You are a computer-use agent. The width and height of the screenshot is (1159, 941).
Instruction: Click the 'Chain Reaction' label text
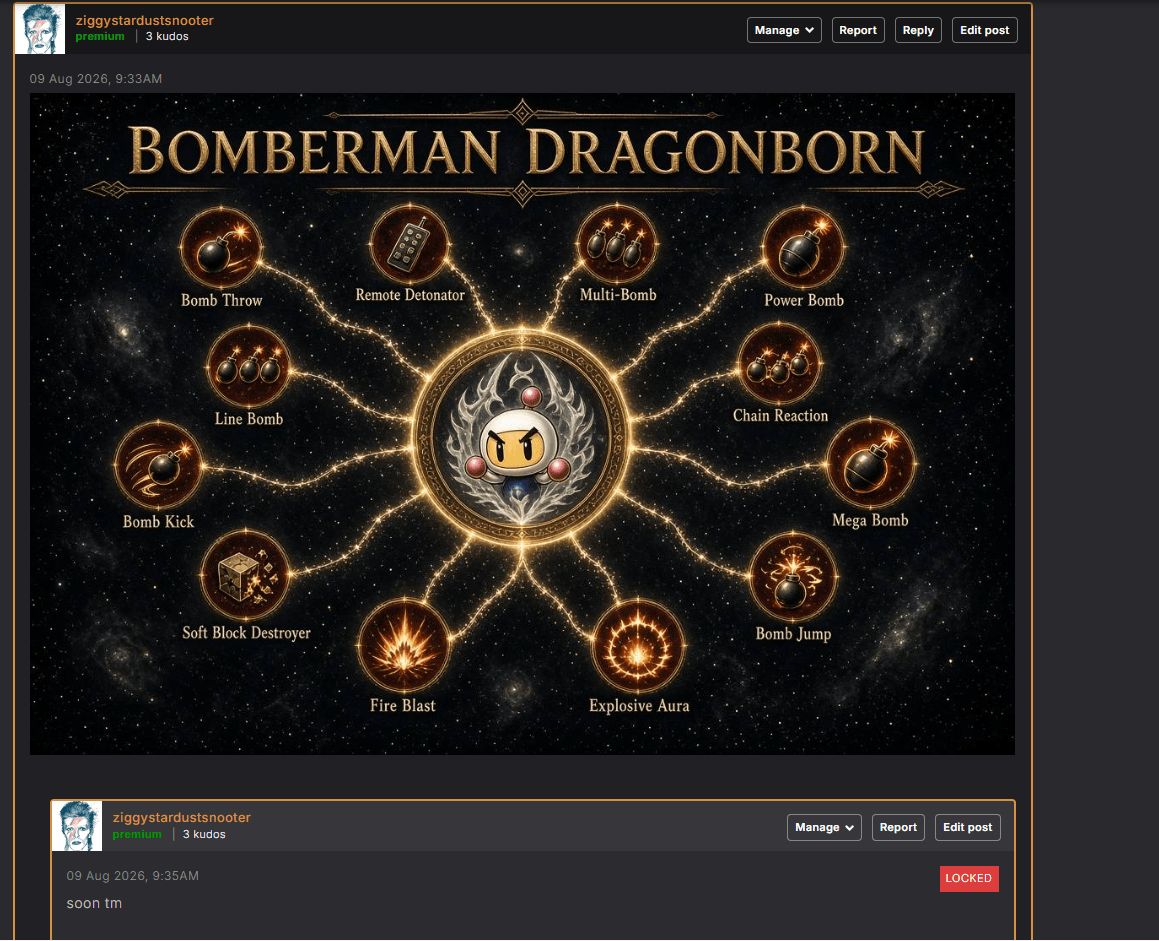click(x=781, y=415)
